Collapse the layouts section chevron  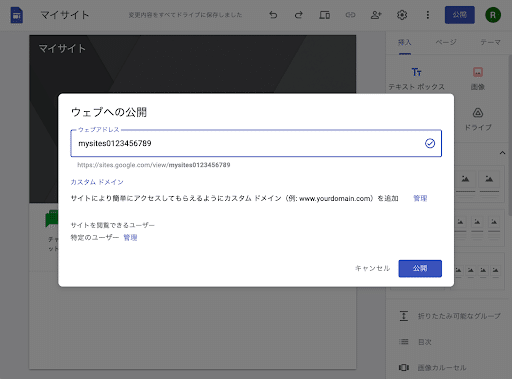[x=502, y=153]
